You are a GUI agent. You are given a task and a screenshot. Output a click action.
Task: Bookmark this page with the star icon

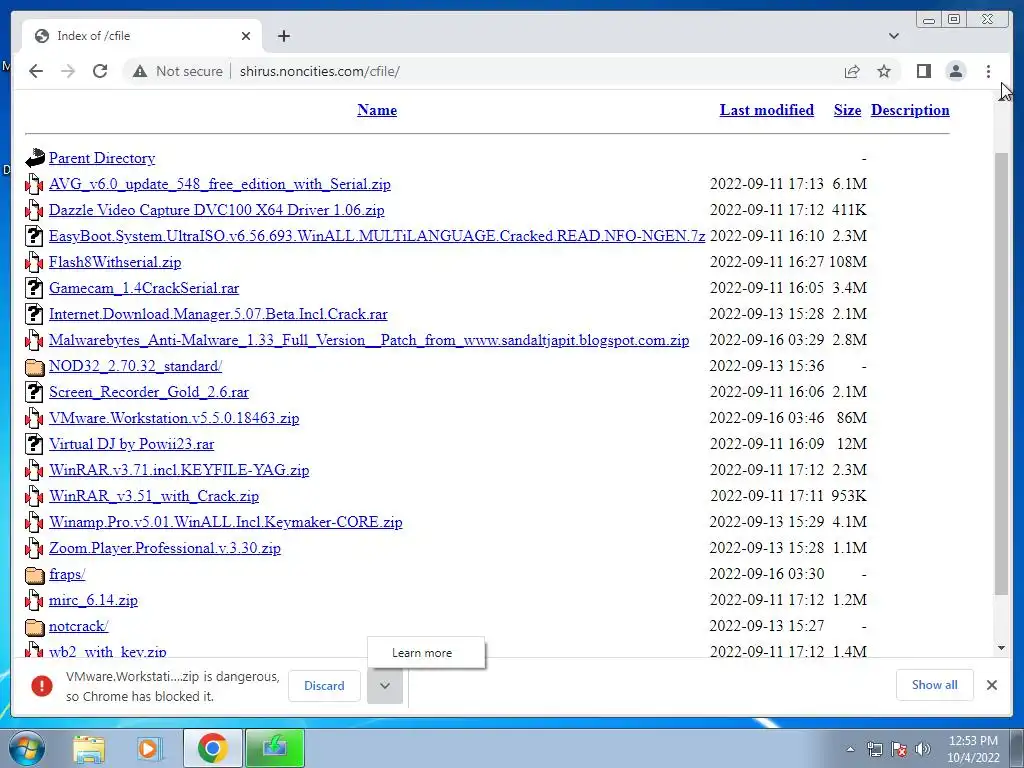pos(884,71)
